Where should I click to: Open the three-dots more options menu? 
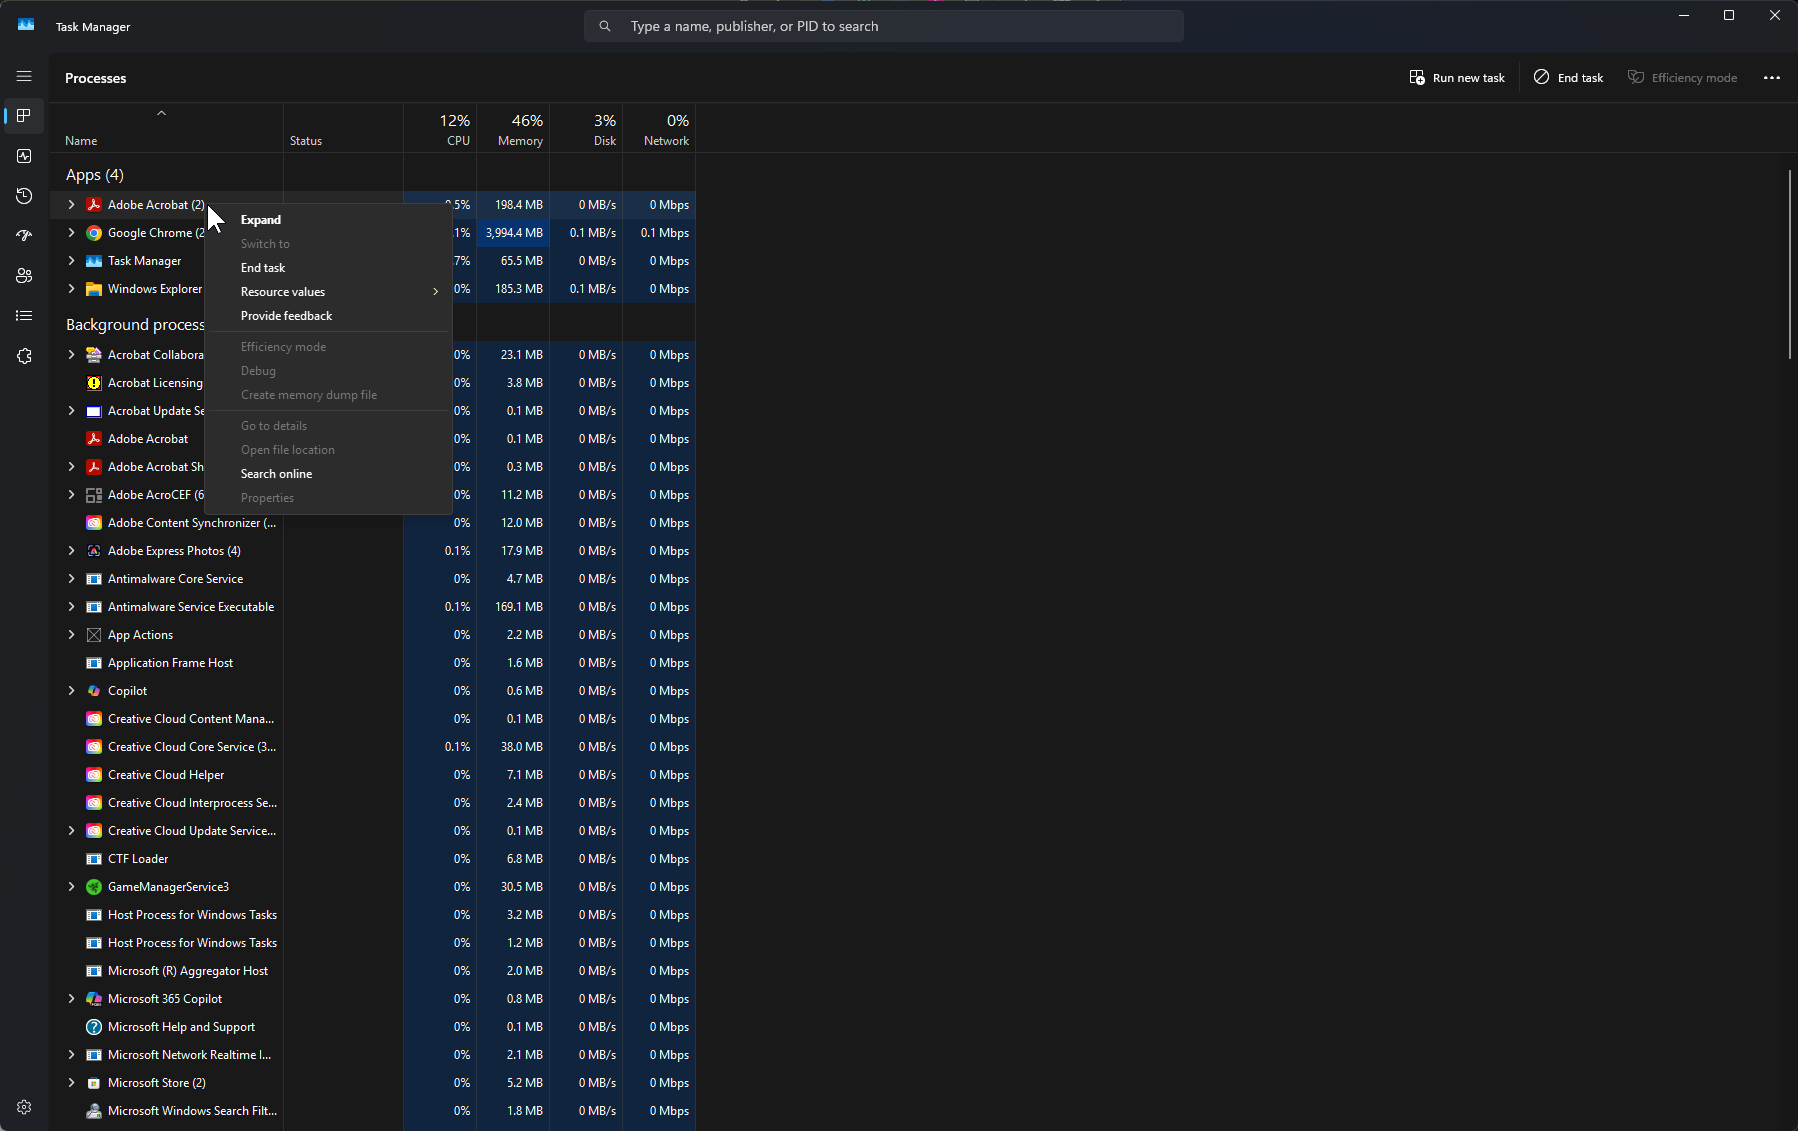pos(1772,78)
